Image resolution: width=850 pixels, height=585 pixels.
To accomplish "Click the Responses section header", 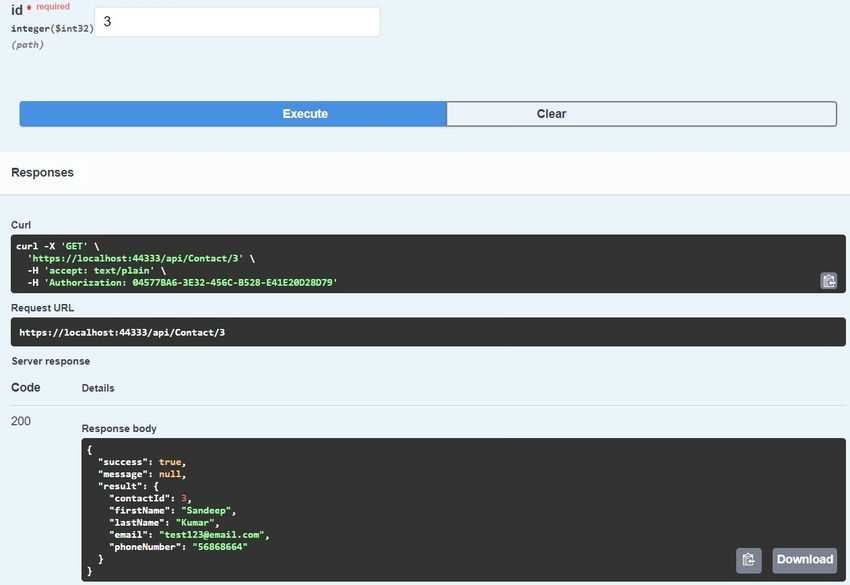I will [44, 171].
